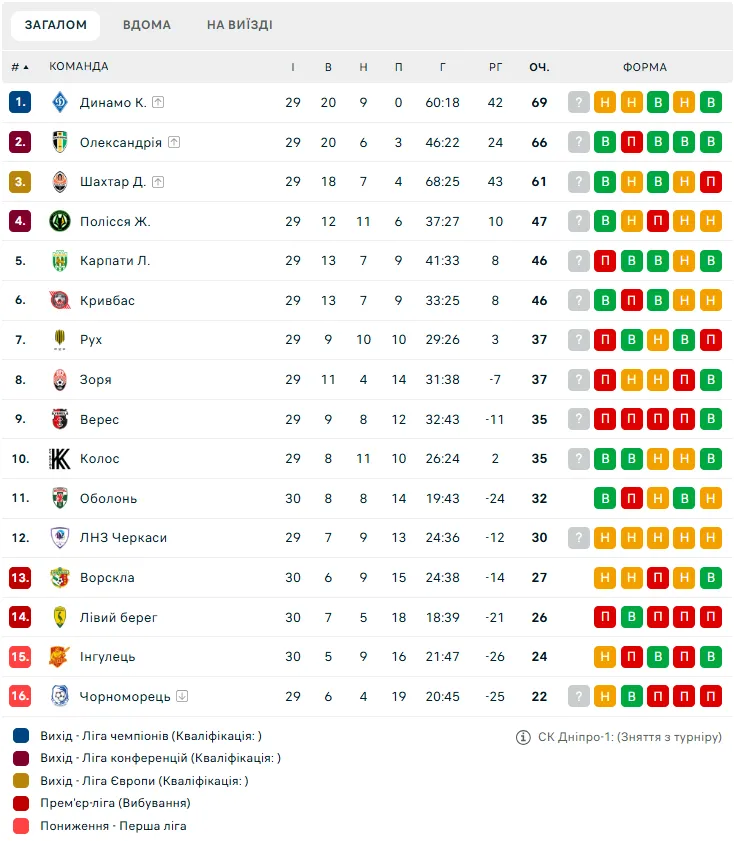Click the relegation arrow icon beside Чорноморець

182,696
